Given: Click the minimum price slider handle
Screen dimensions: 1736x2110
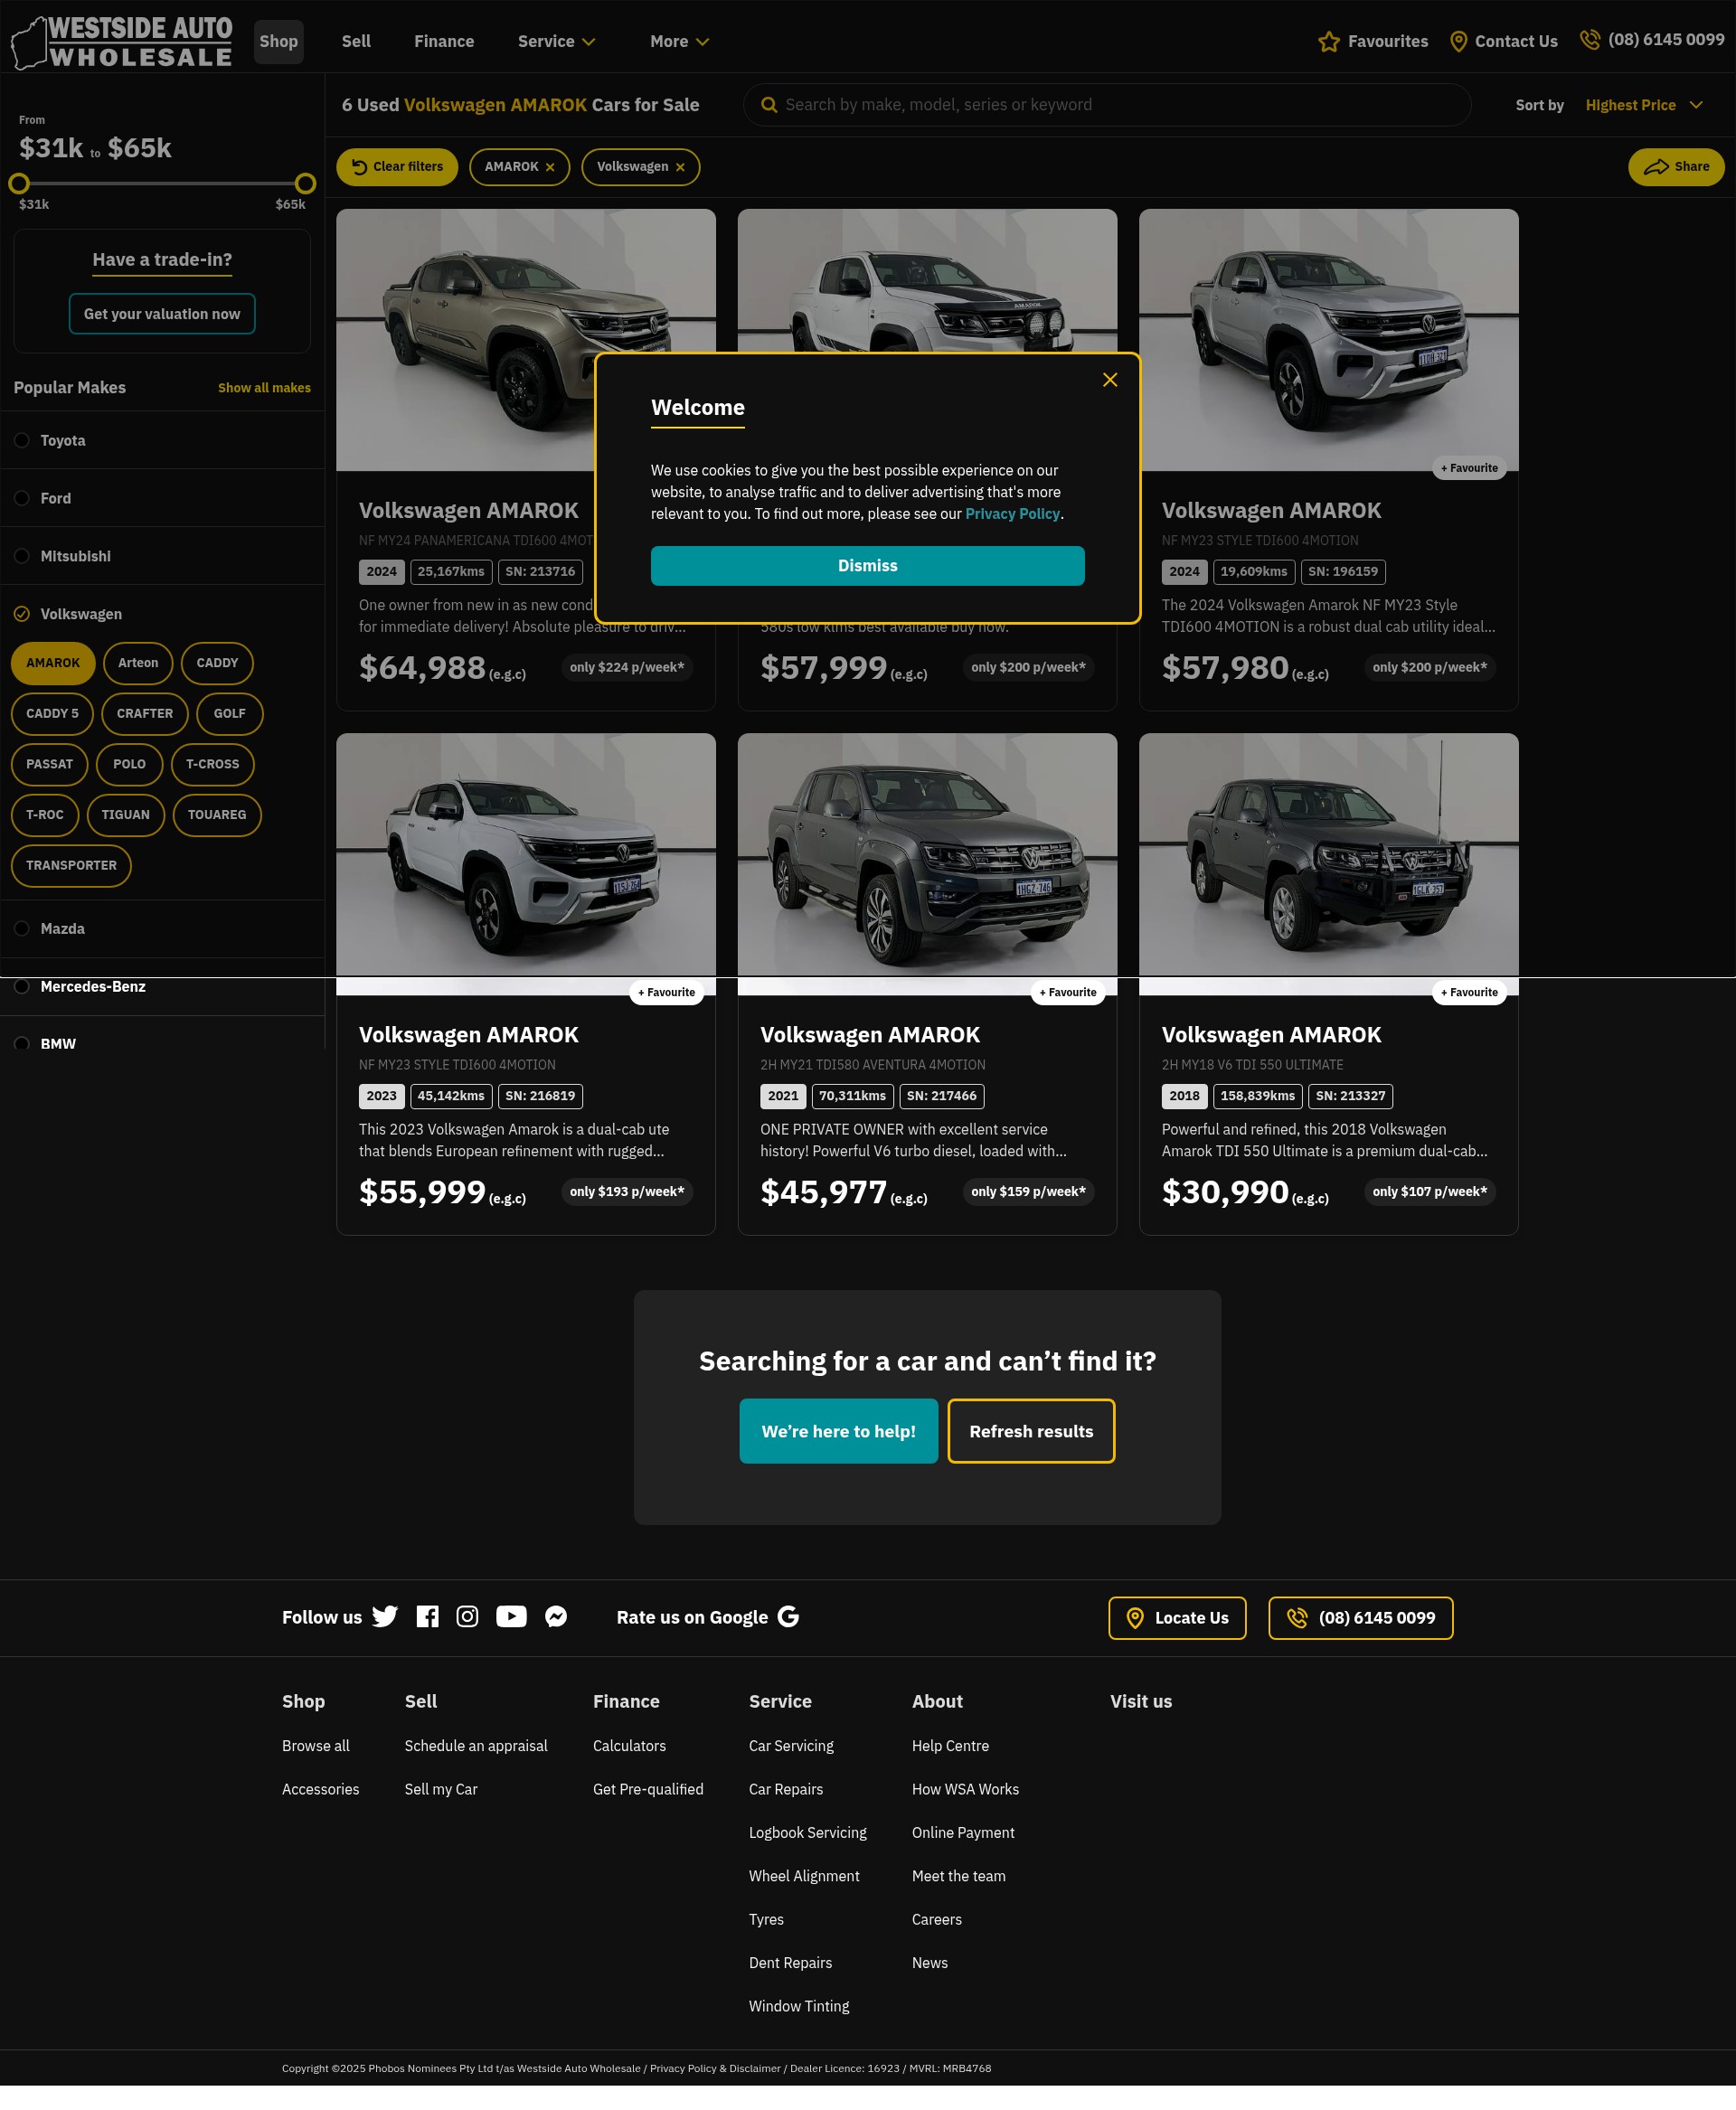Looking at the screenshot, I should 19,184.
